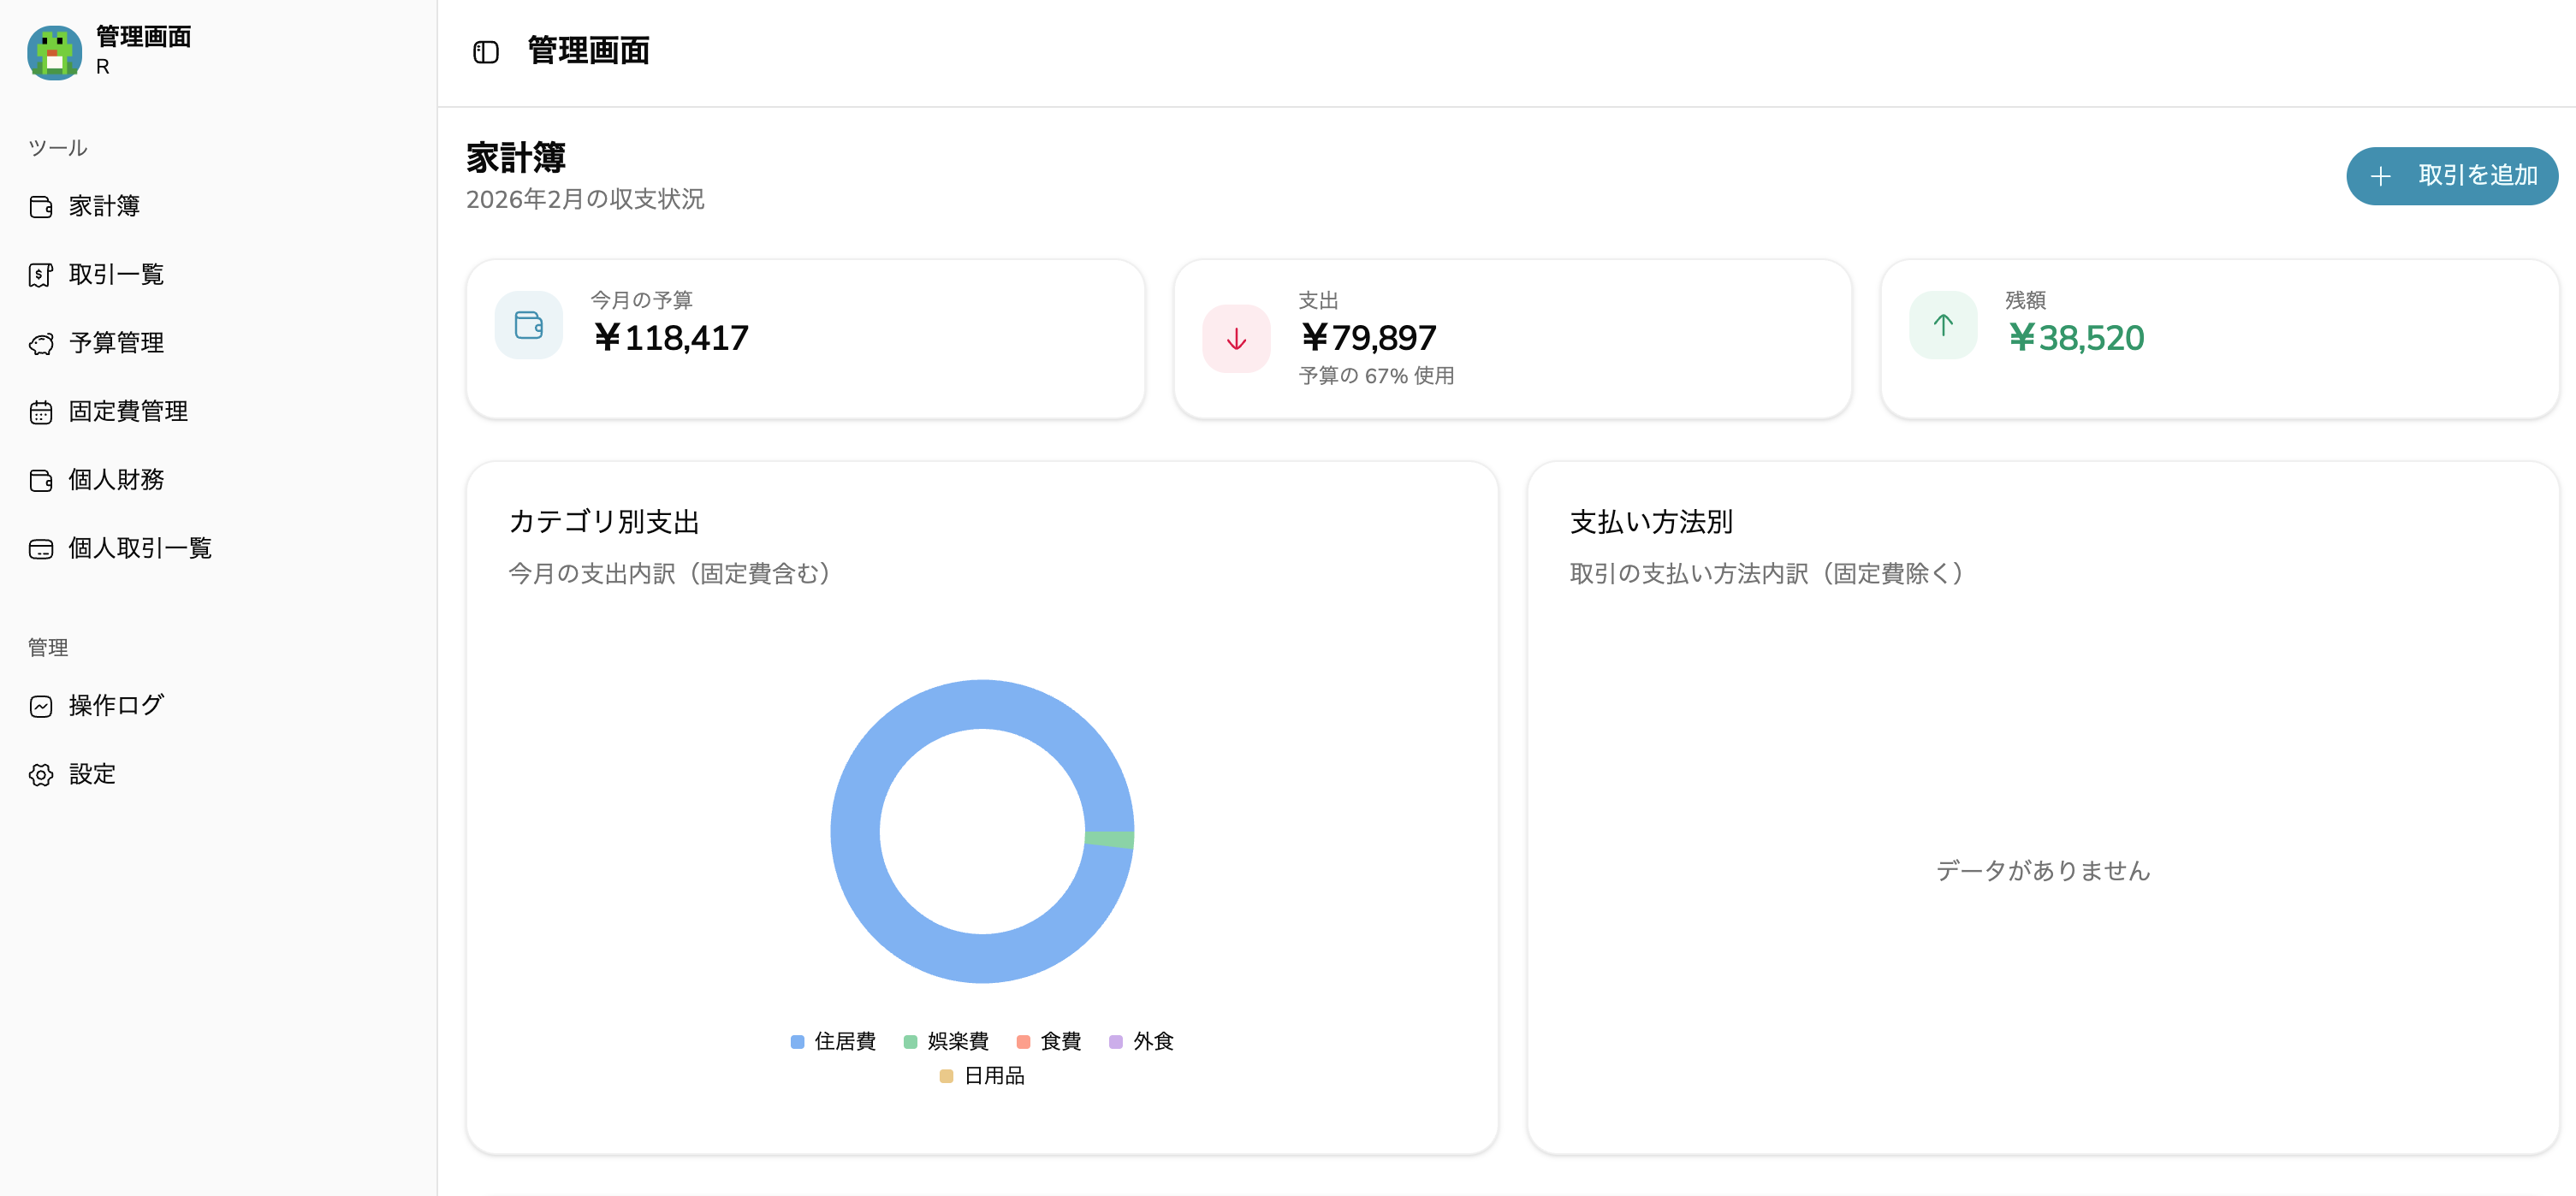Open 家計簿 wallet icon in sidebar
This screenshot has height=1196, width=2576.
coord(41,207)
